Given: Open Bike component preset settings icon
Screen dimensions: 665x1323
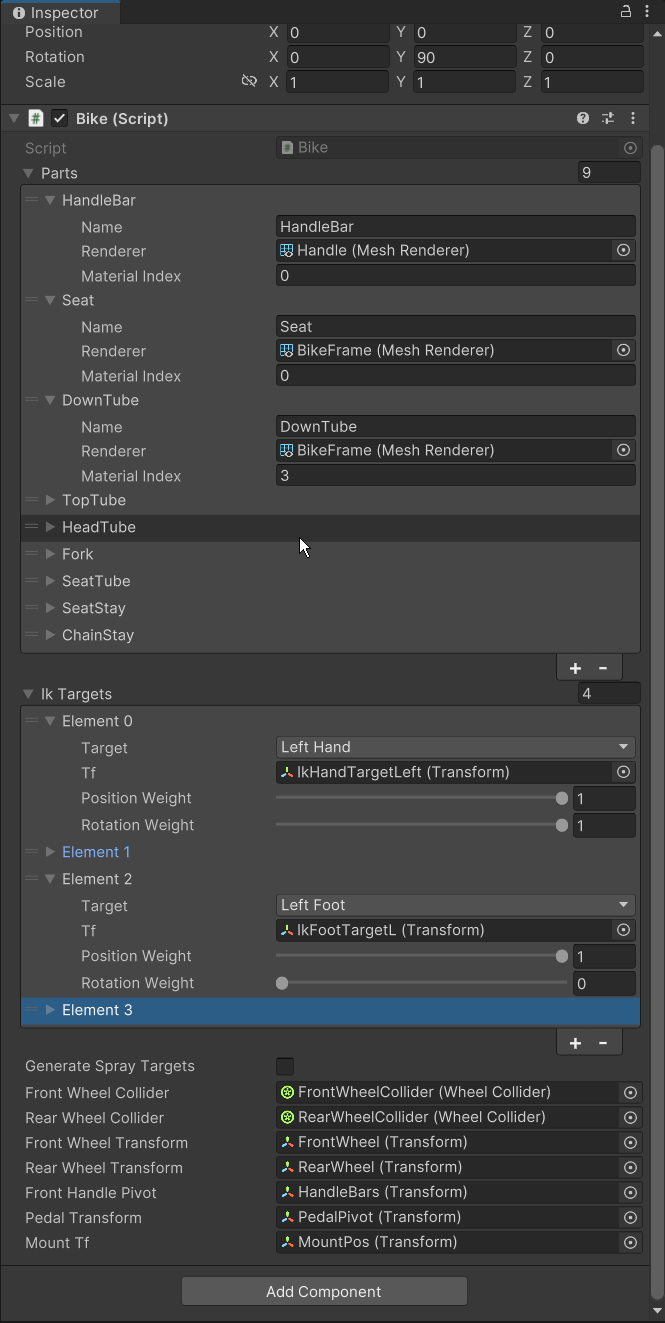Looking at the screenshot, I should (x=608, y=118).
